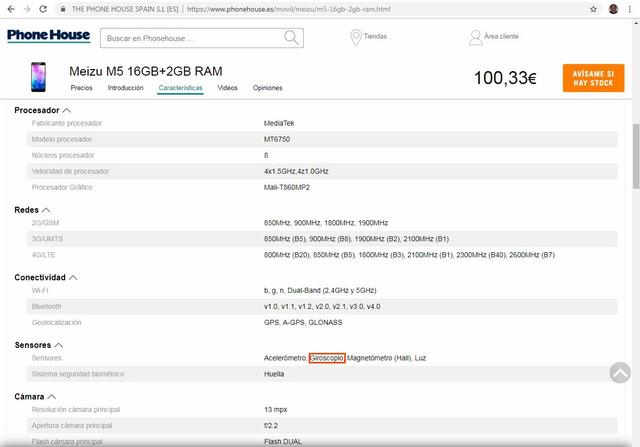The image size is (640, 447).
Task: Bookmark this page with the star icon
Action: [593, 9]
